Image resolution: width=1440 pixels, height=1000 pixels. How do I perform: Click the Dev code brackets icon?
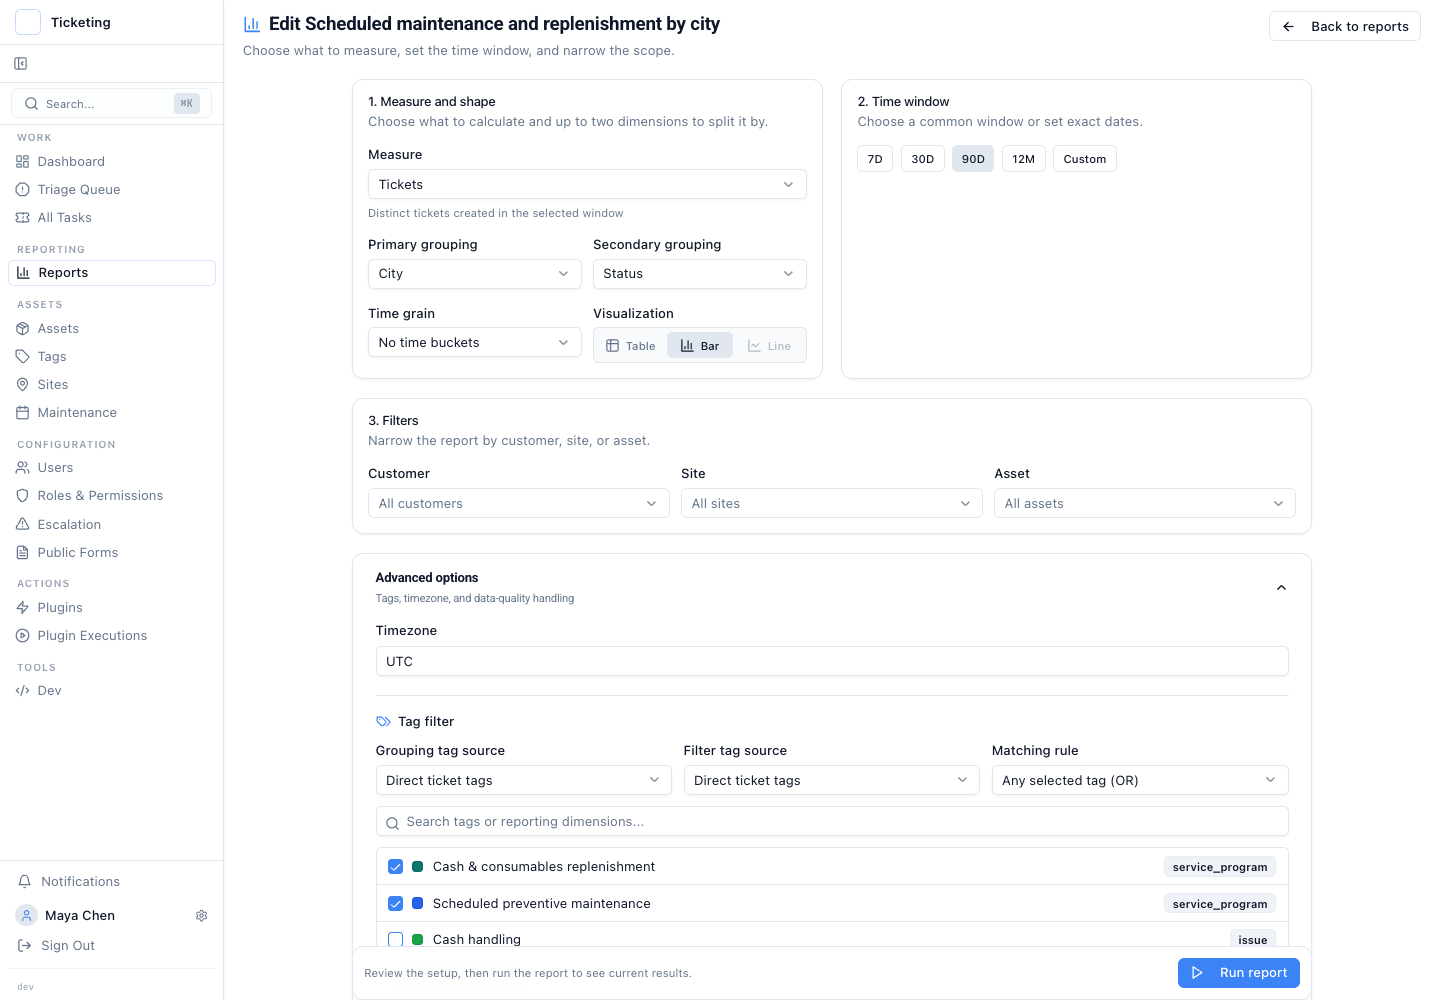click(x=23, y=691)
